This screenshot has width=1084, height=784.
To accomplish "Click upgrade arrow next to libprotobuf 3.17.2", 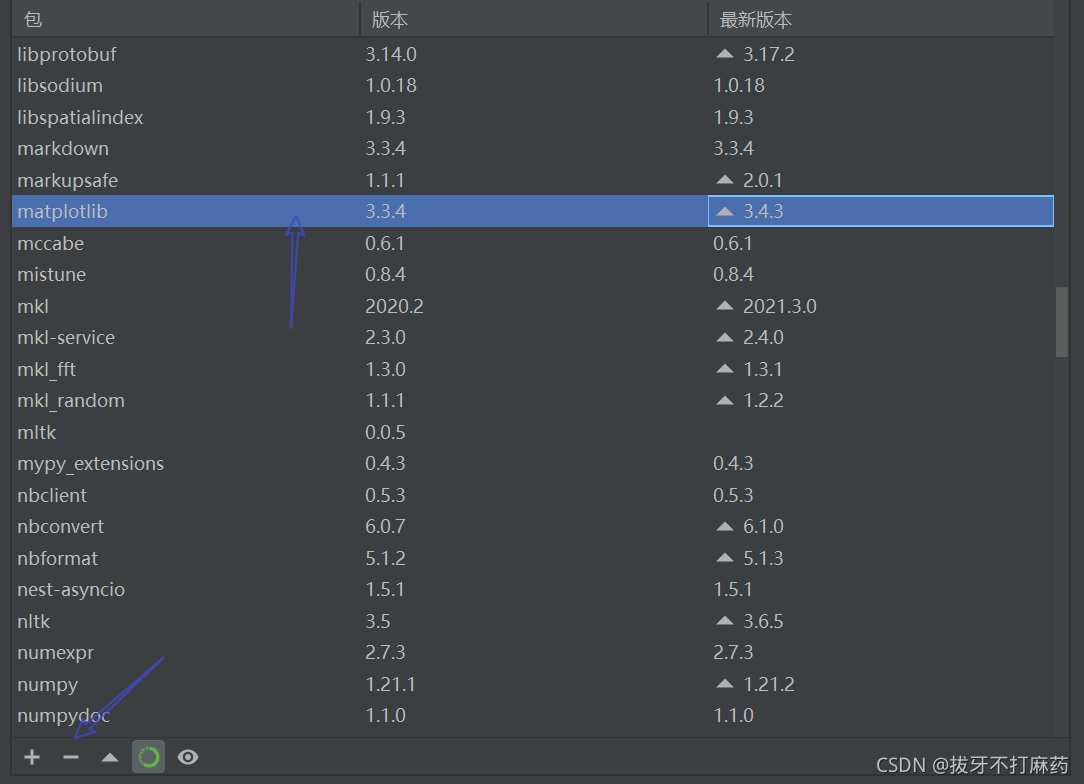I will 724,54.
